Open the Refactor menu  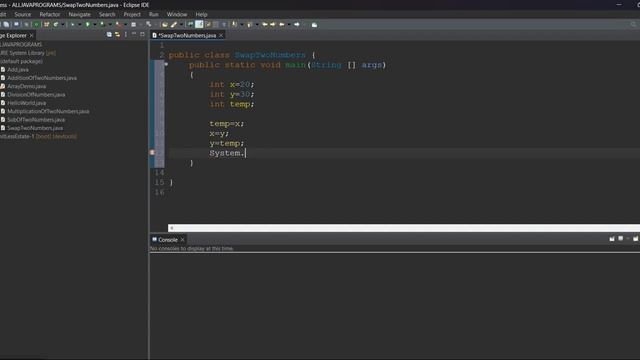pyautogui.click(x=50, y=14)
